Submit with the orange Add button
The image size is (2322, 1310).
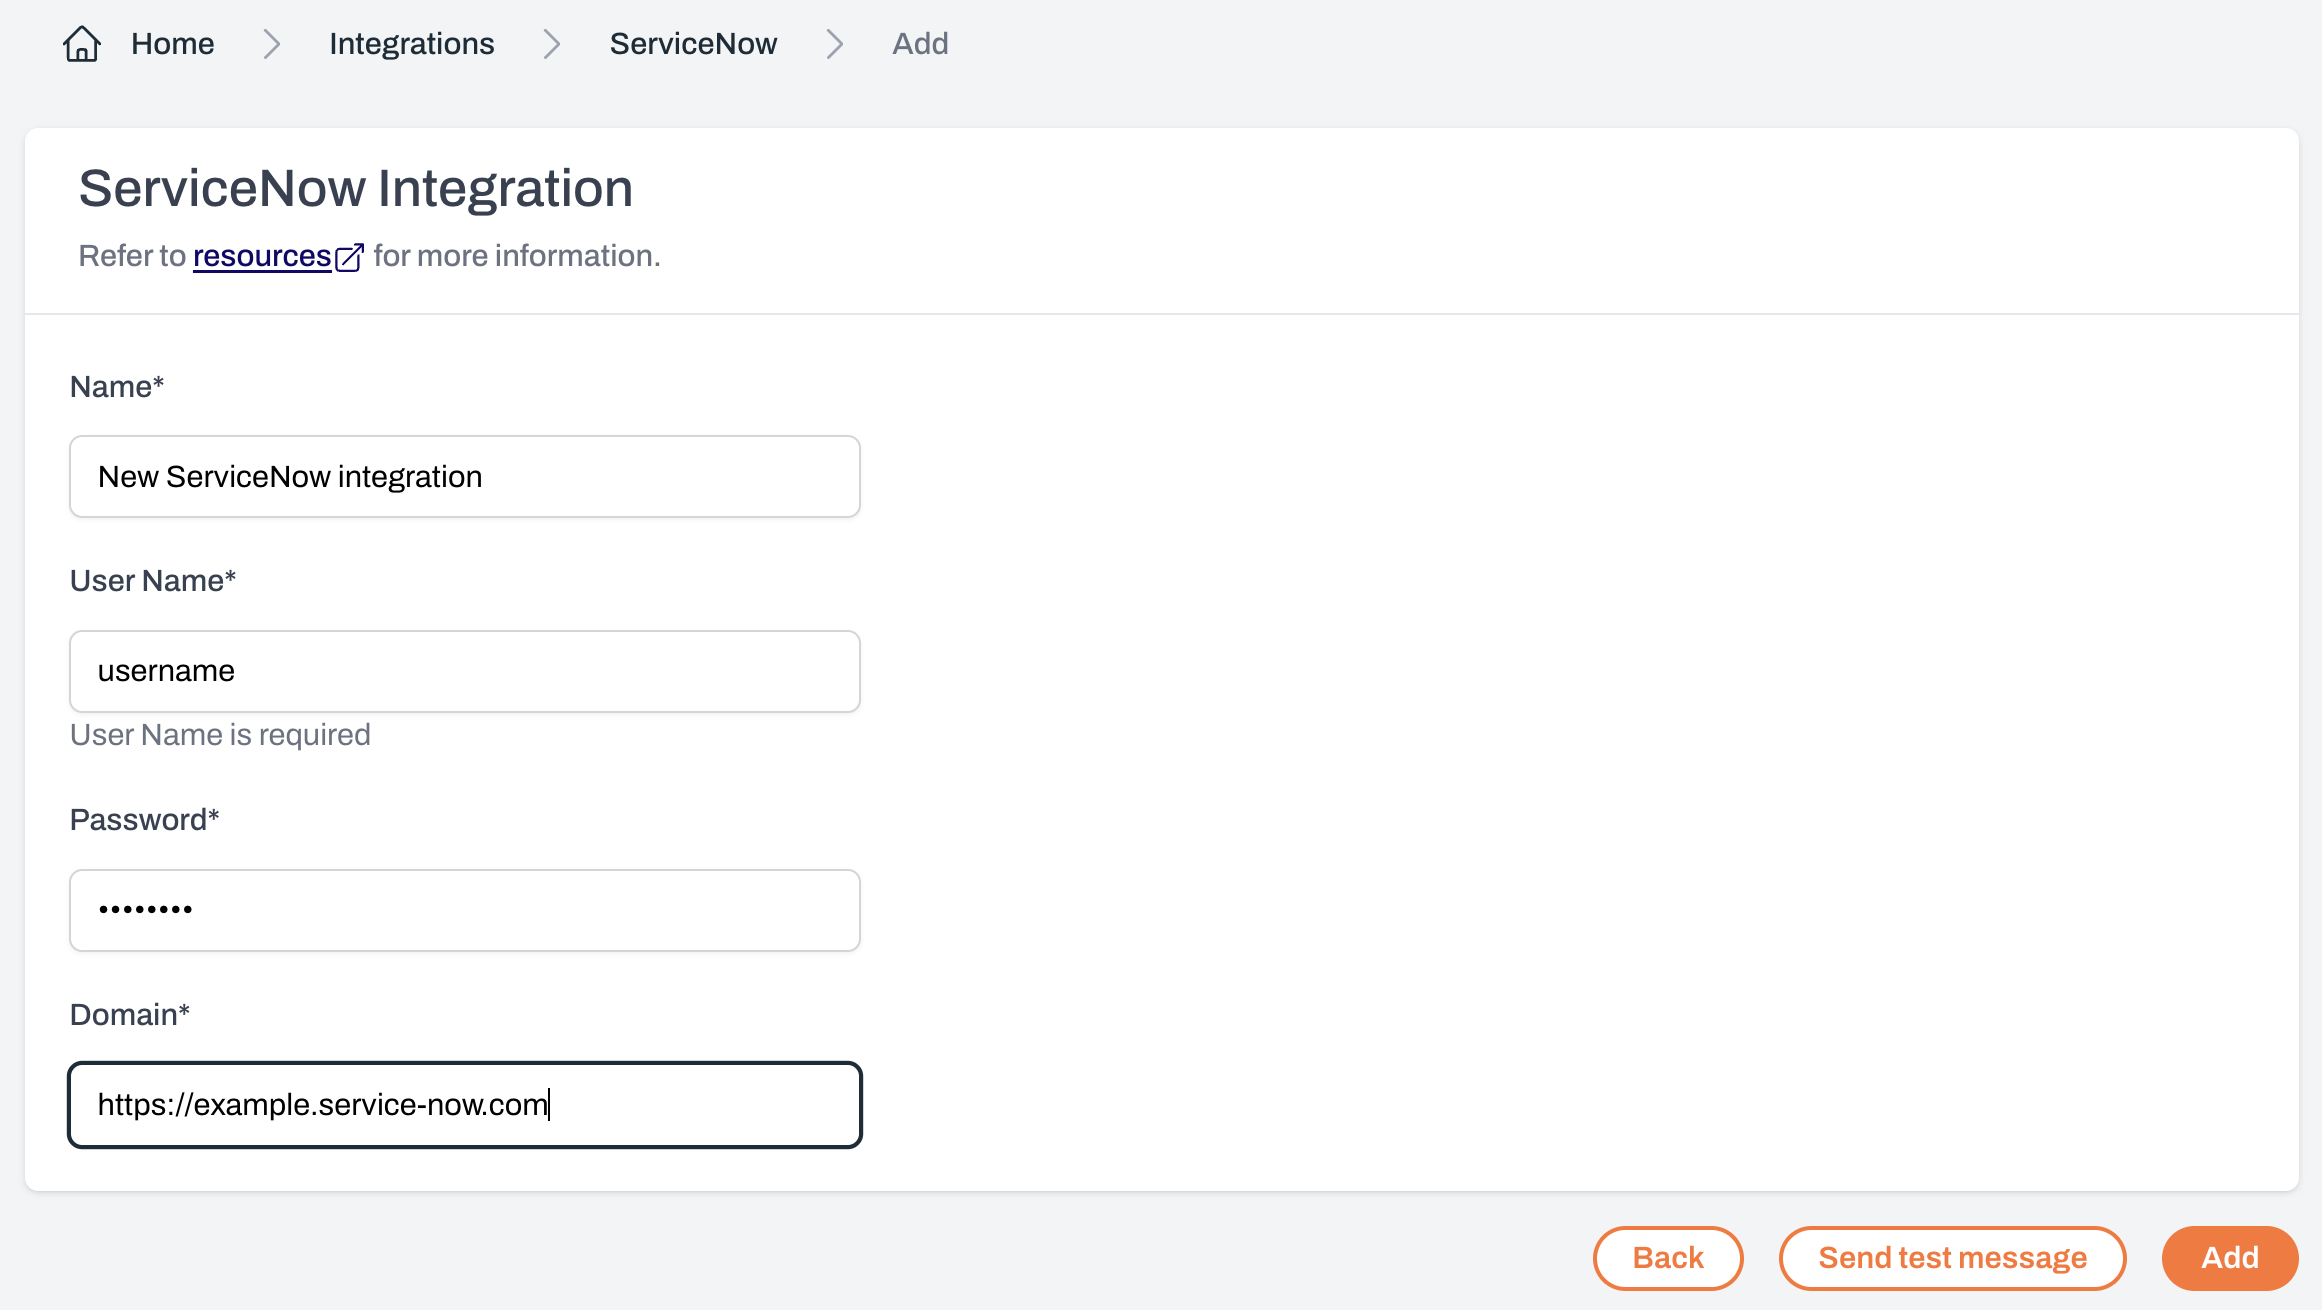click(x=2229, y=1258)
